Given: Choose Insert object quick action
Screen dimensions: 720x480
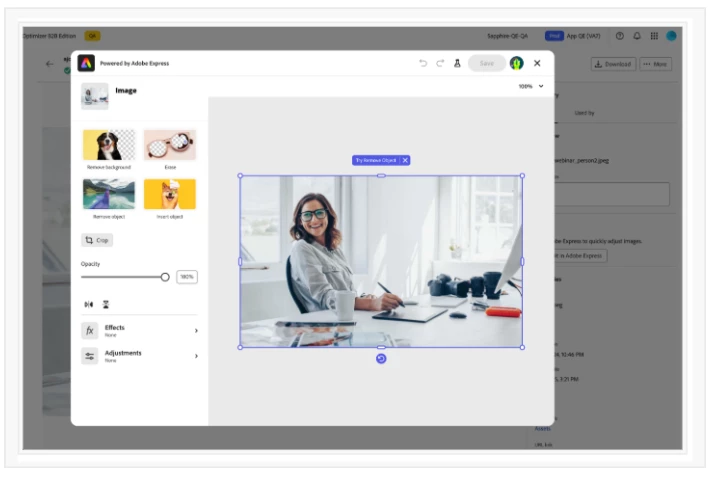Looking at the screenshot, I should click(170, 199).
